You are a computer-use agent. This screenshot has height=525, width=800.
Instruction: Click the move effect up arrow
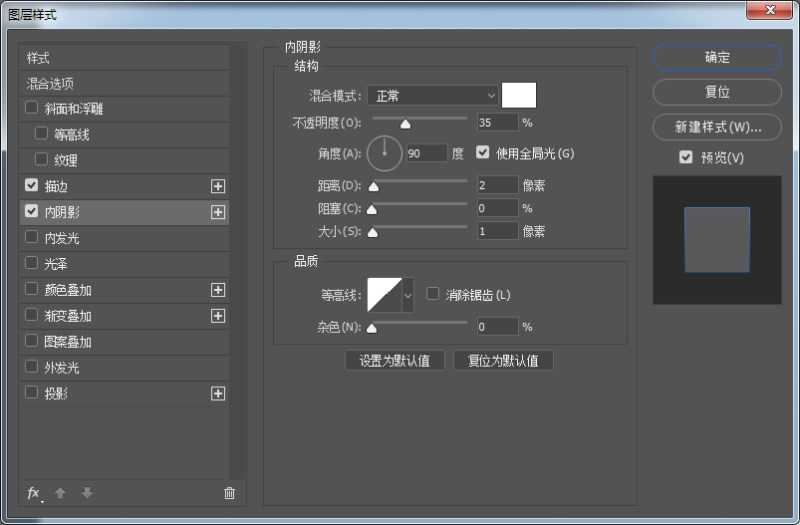point(60,493)
